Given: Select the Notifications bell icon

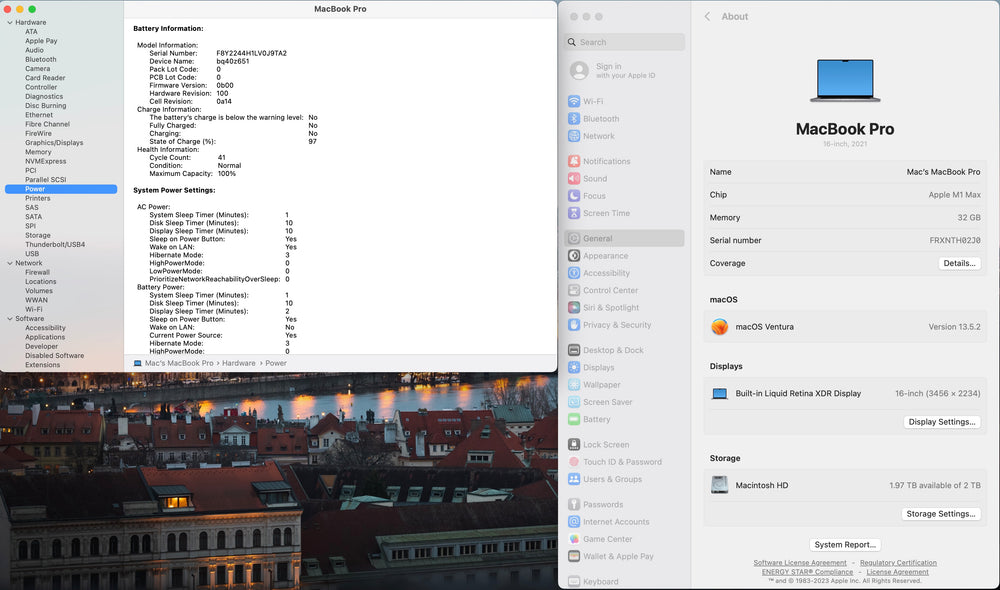Looking at the screenshot, I should (574, 161).
